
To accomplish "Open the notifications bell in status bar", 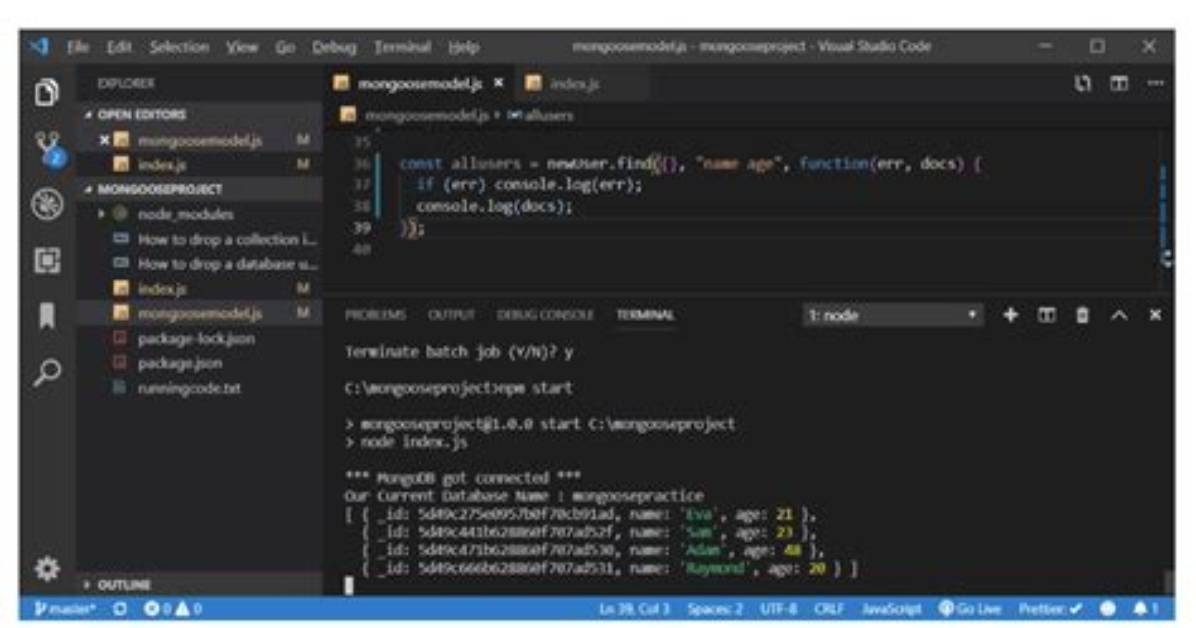I will (x=1146, y=609).
